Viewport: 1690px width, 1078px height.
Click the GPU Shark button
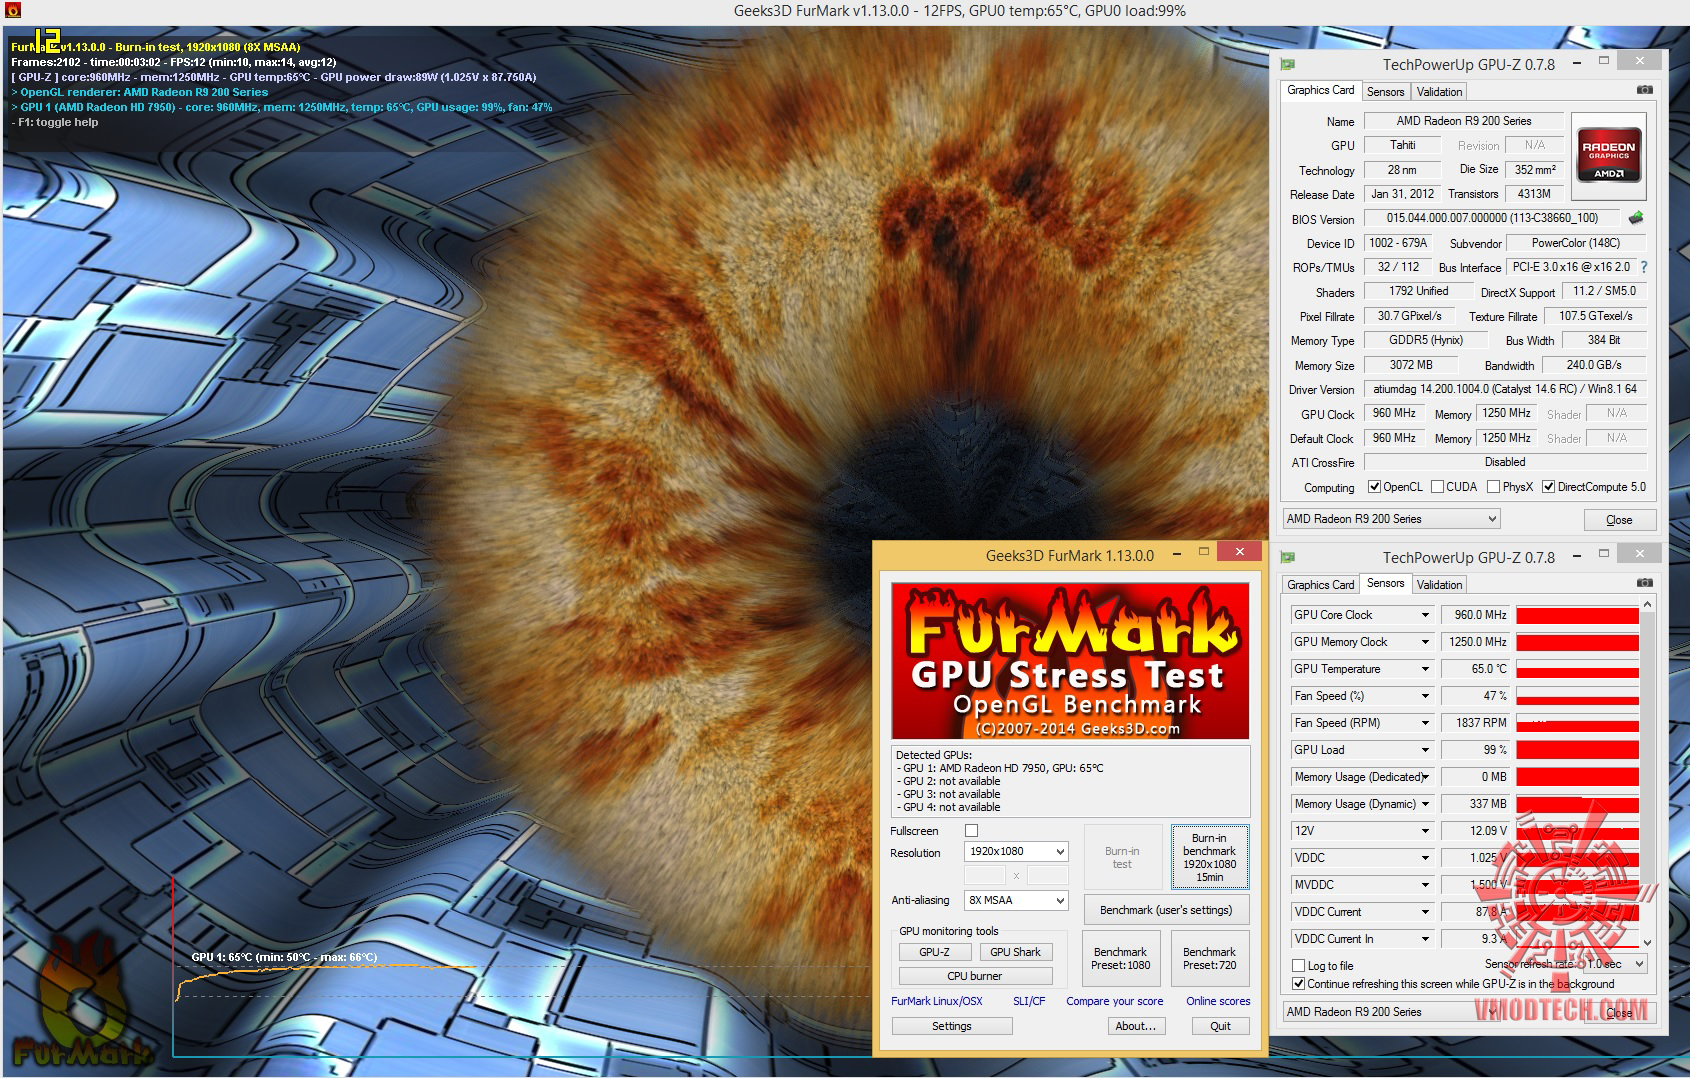1015,952
